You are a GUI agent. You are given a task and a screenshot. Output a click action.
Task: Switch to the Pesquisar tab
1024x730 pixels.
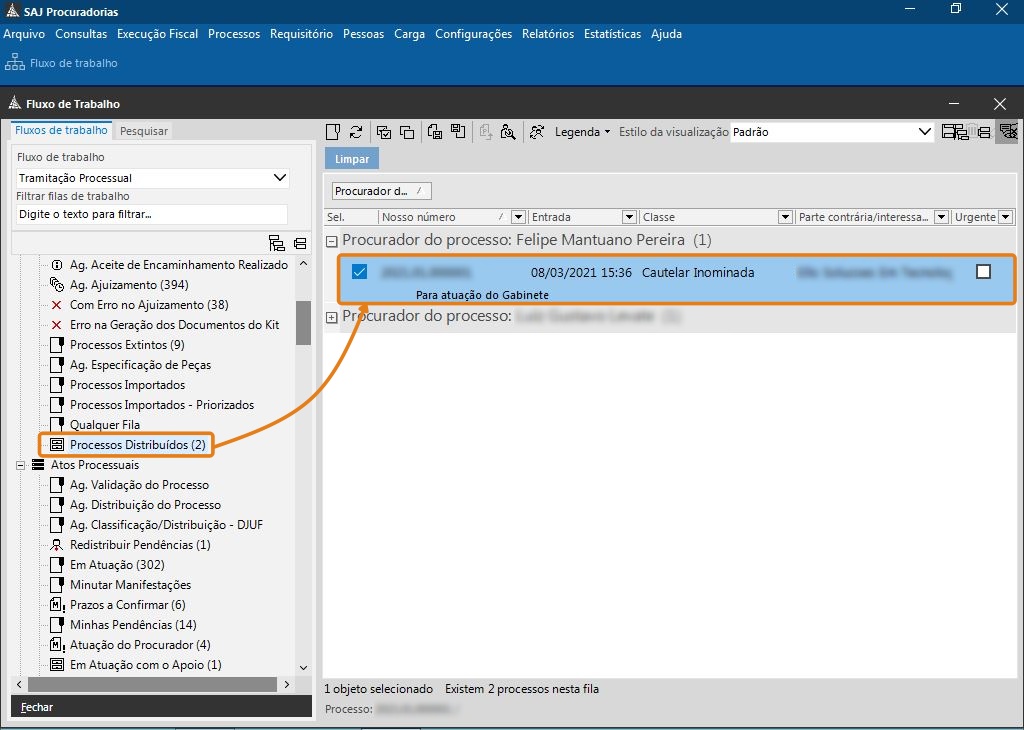pyautogui.click(x=144, y=131)
